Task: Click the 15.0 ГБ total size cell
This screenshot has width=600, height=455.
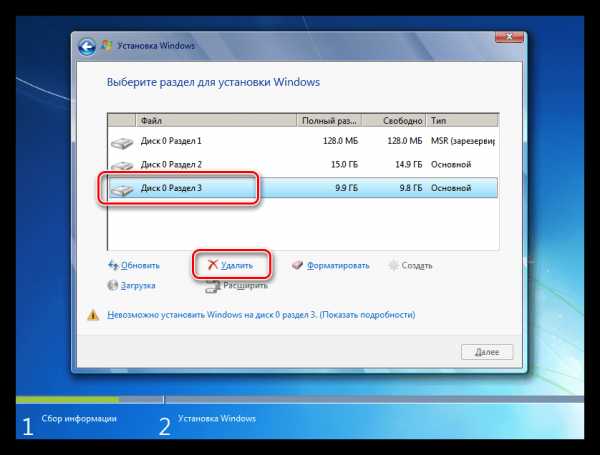Action: tap(344, 165)
